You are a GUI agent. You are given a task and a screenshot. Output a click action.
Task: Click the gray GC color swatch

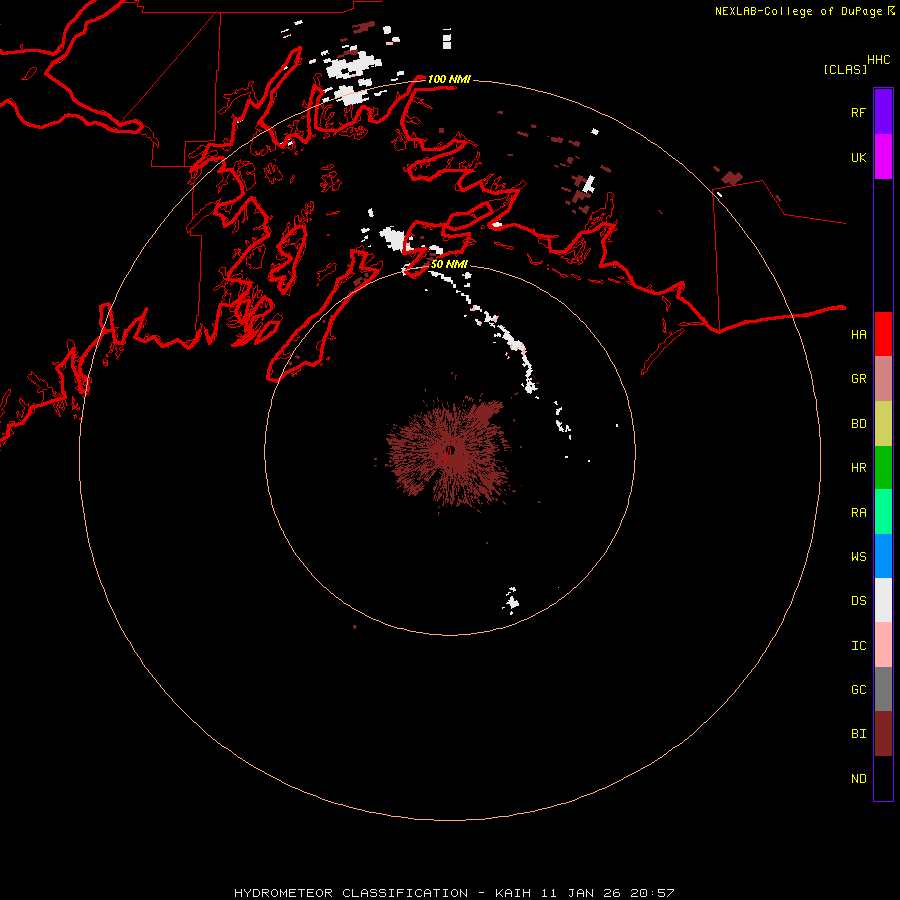tap(883, 689)
